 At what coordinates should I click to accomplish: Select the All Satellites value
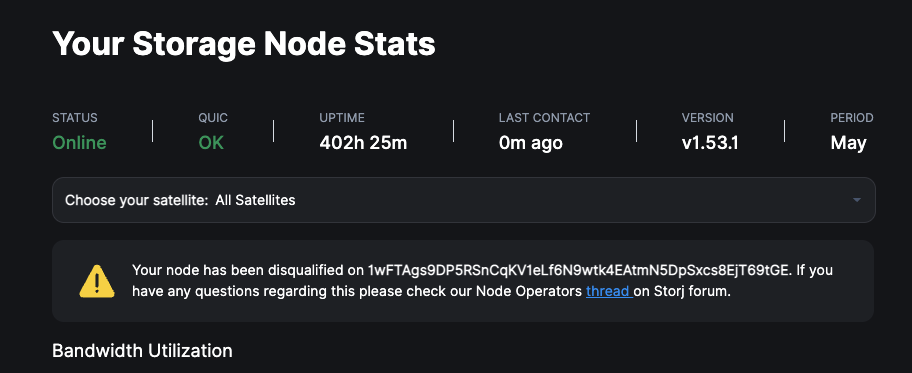pyautogui.click(x=255, y=200)
